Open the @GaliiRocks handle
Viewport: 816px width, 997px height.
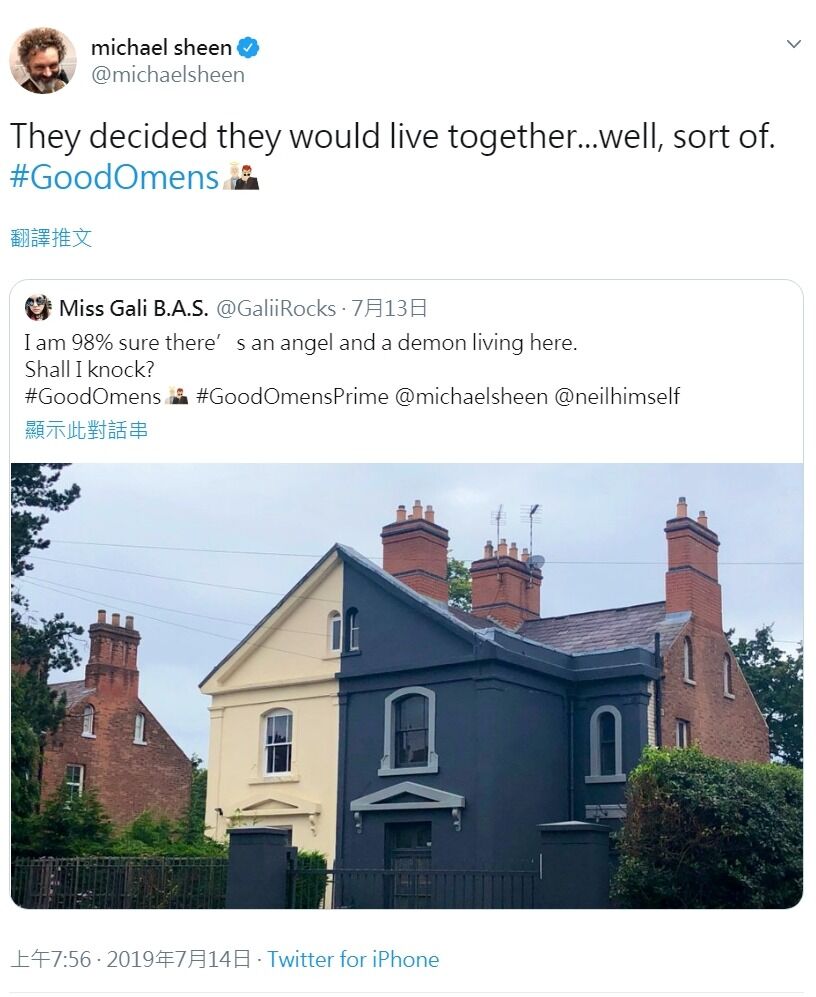click(x=276, y=308)
